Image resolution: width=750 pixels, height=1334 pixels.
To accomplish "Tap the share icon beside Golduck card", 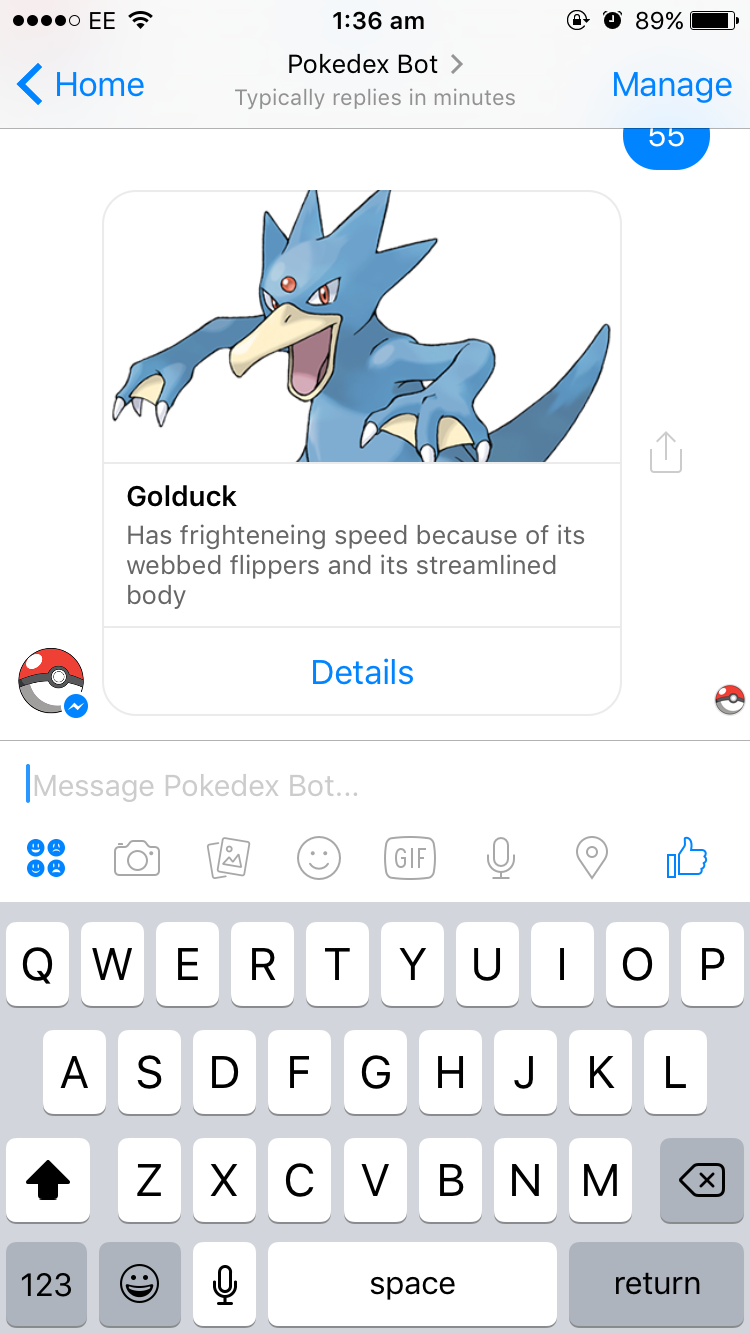I will coord(665,452).
